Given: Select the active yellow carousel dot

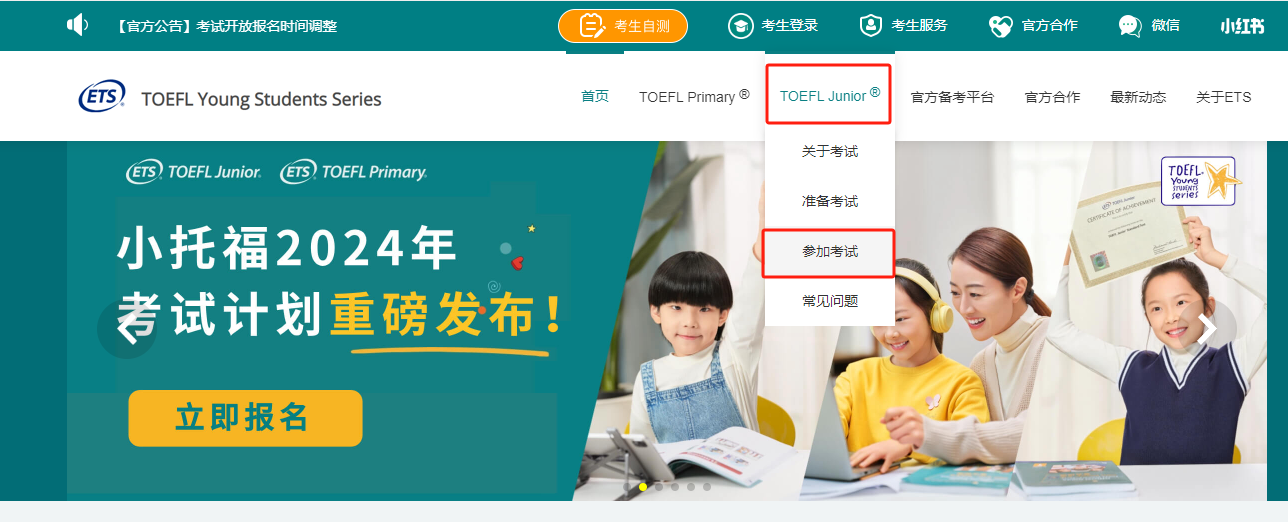Looking at the screenshot, I should 643,487.
